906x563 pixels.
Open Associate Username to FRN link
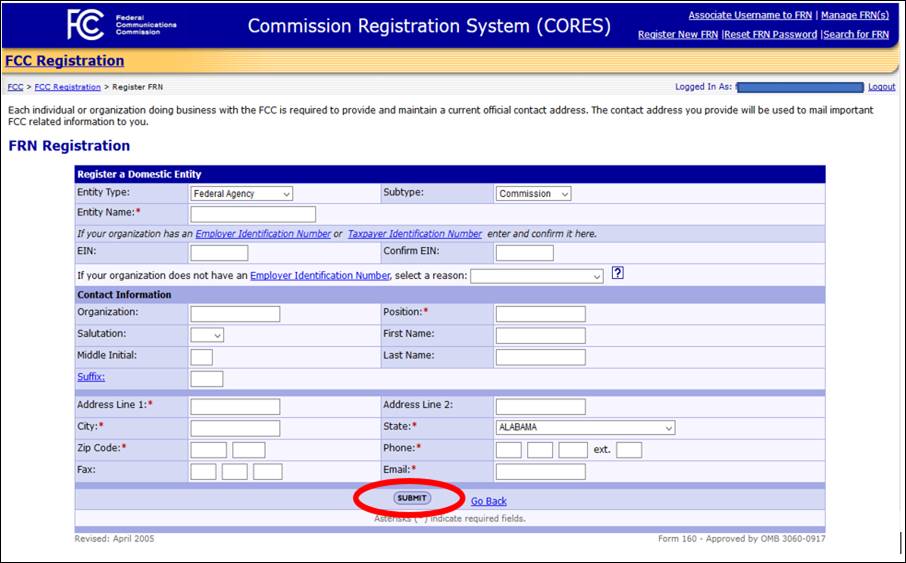pos(750,16)
